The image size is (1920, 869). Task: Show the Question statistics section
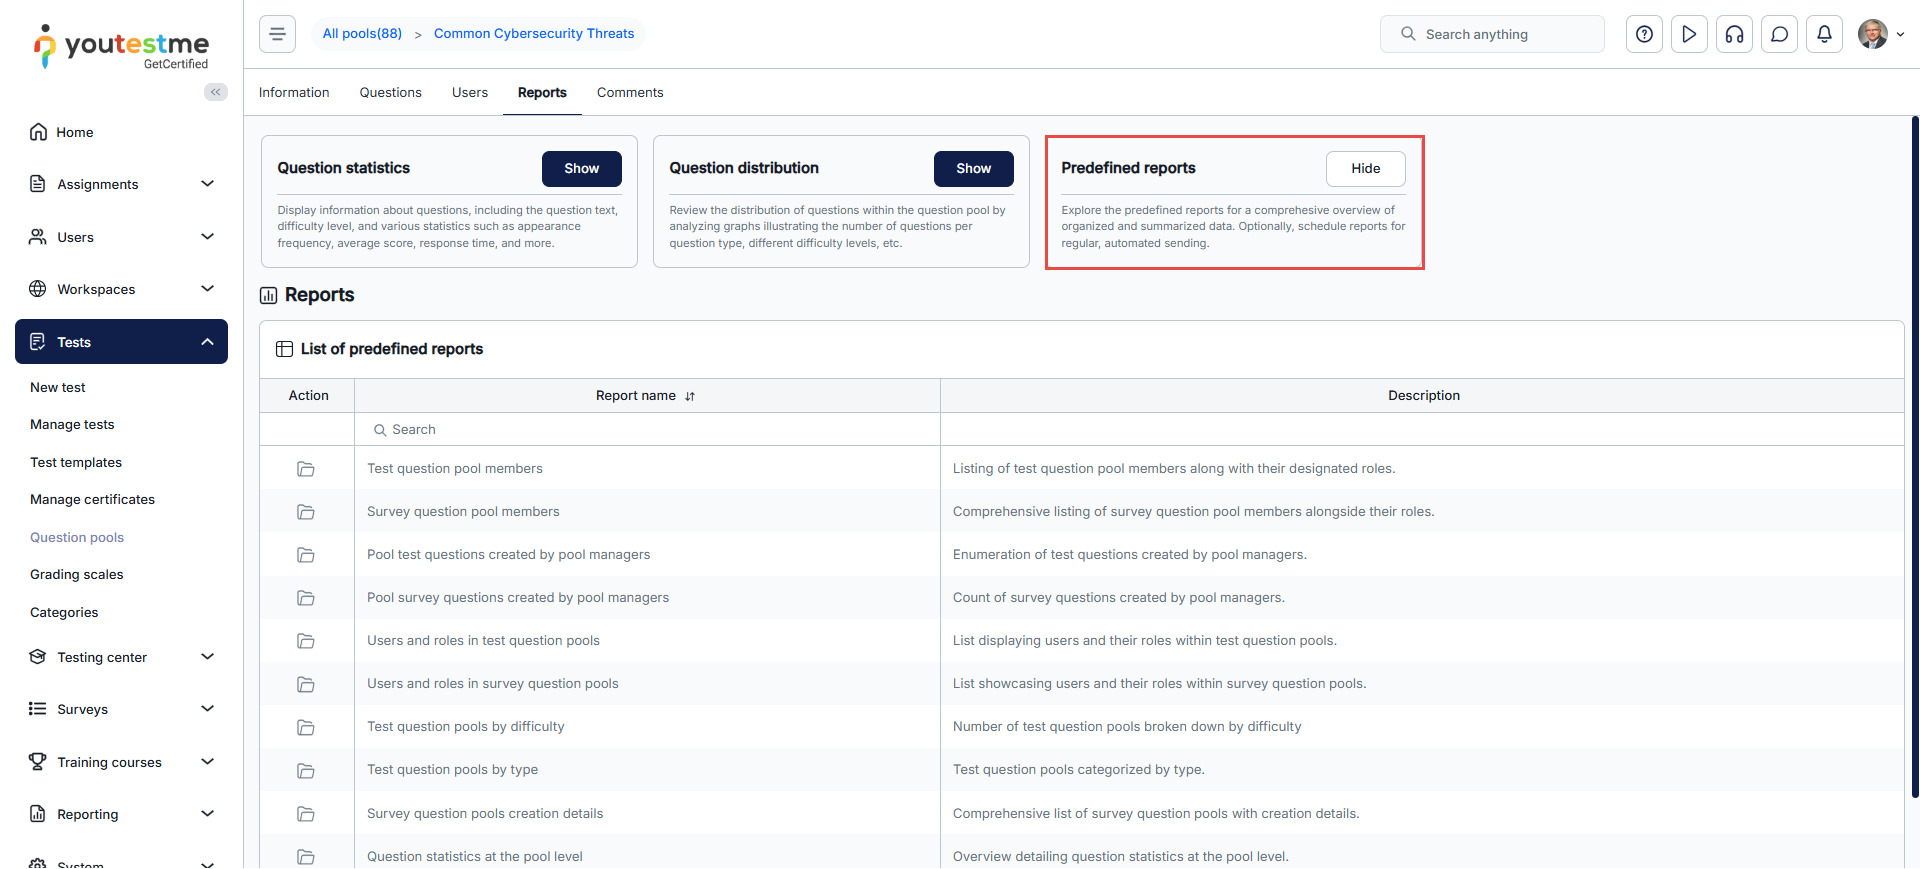click(581, 169)
